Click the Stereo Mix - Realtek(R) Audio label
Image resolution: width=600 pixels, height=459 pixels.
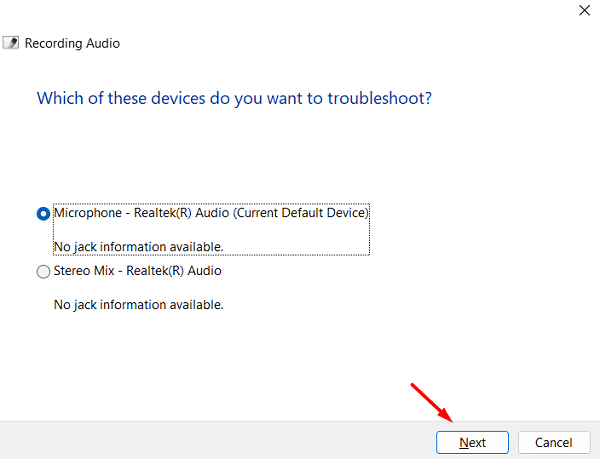tap(137, 270)
